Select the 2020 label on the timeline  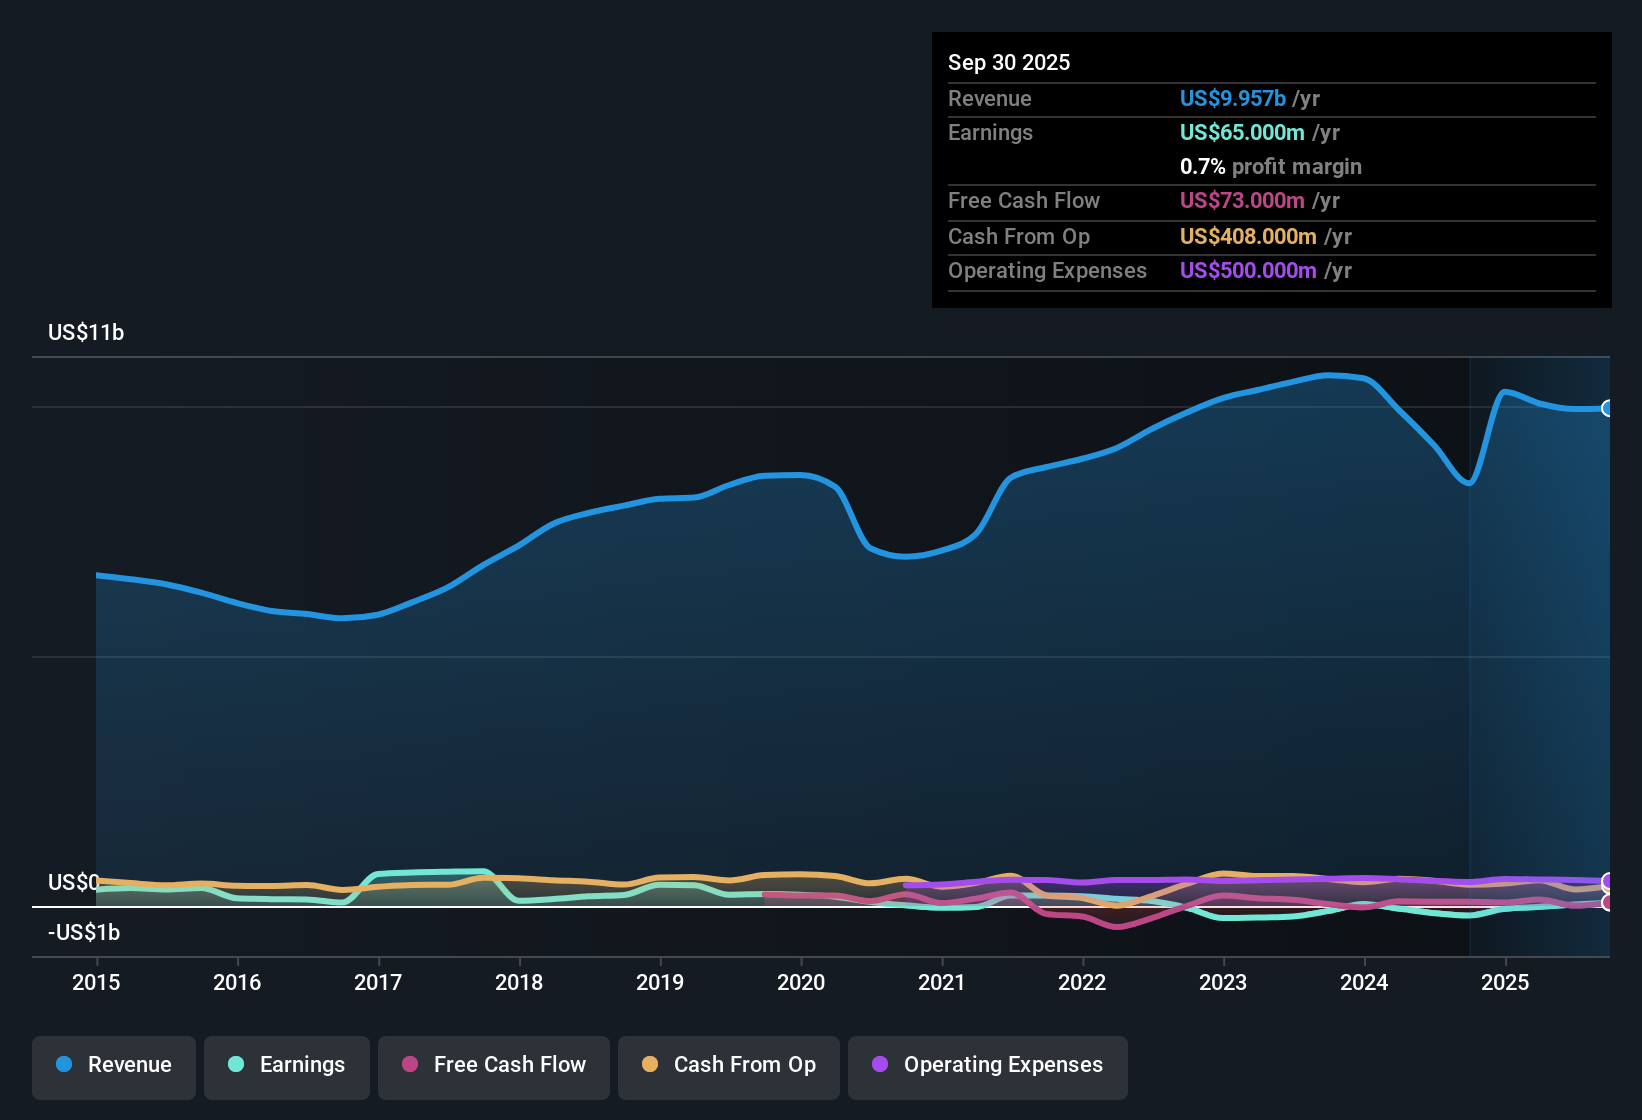[801, 983]
